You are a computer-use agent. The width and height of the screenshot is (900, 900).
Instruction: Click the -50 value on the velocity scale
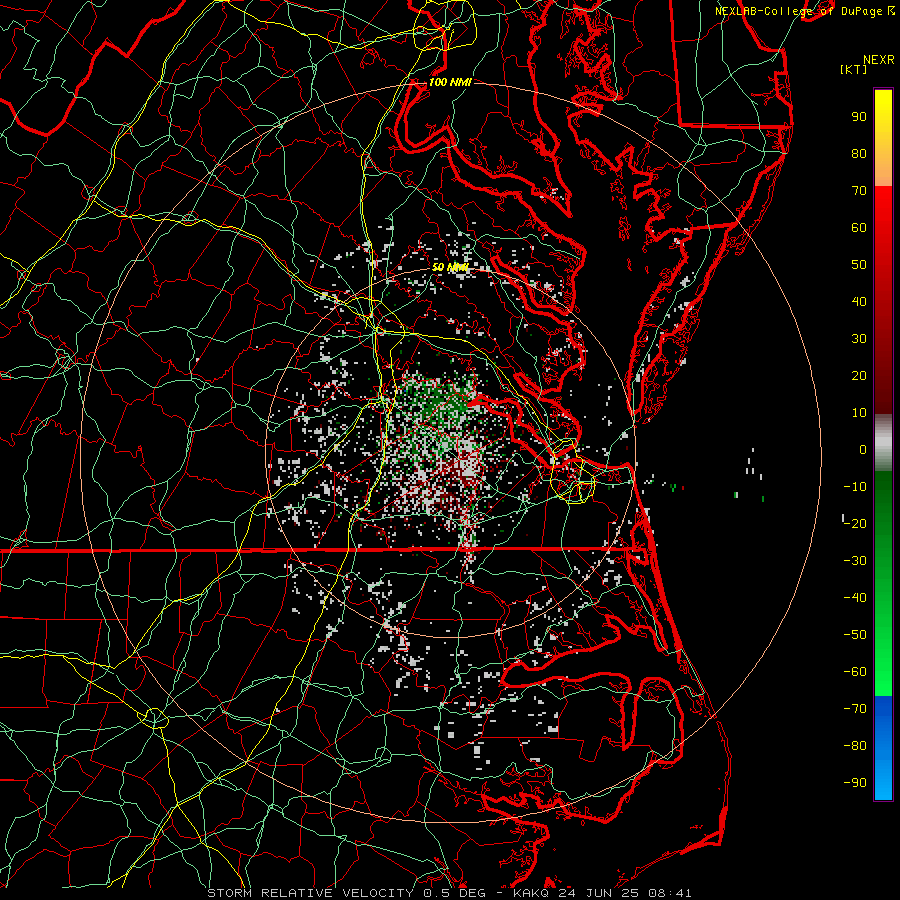point(855,635)
